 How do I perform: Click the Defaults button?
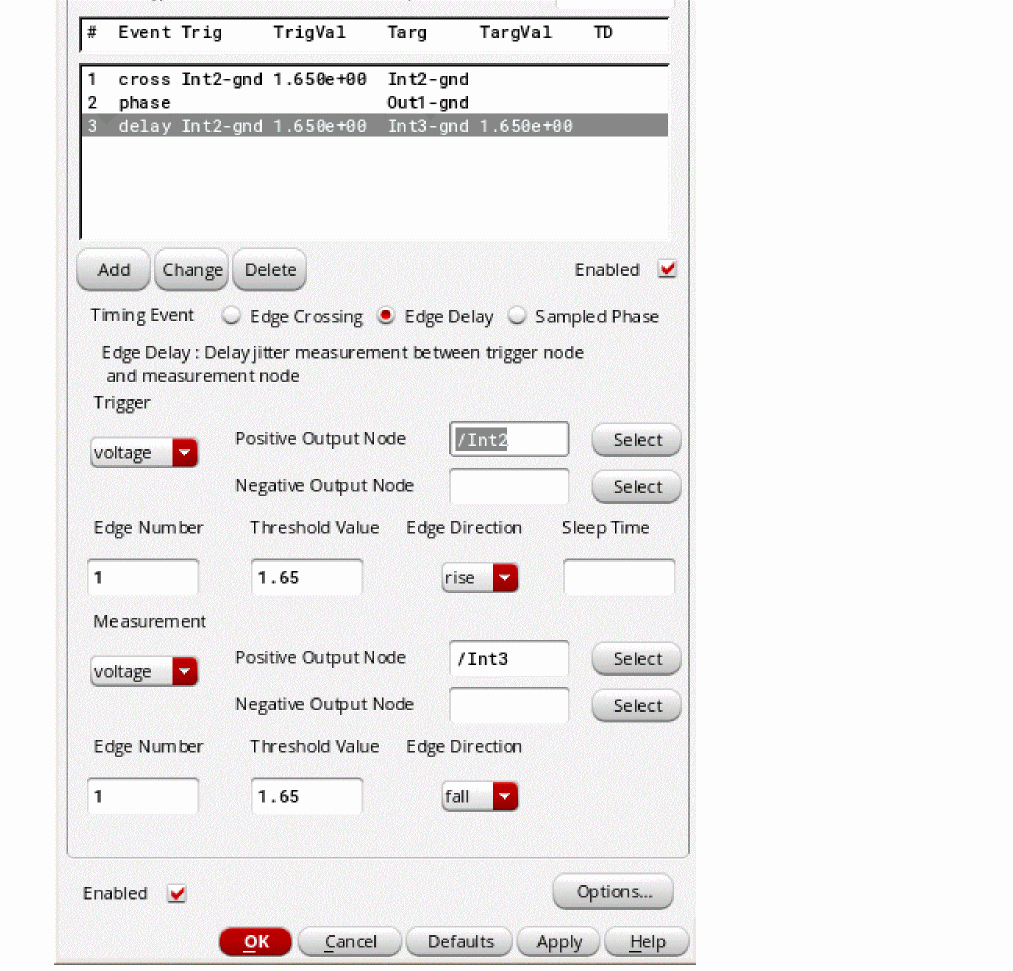coord(460,941)
